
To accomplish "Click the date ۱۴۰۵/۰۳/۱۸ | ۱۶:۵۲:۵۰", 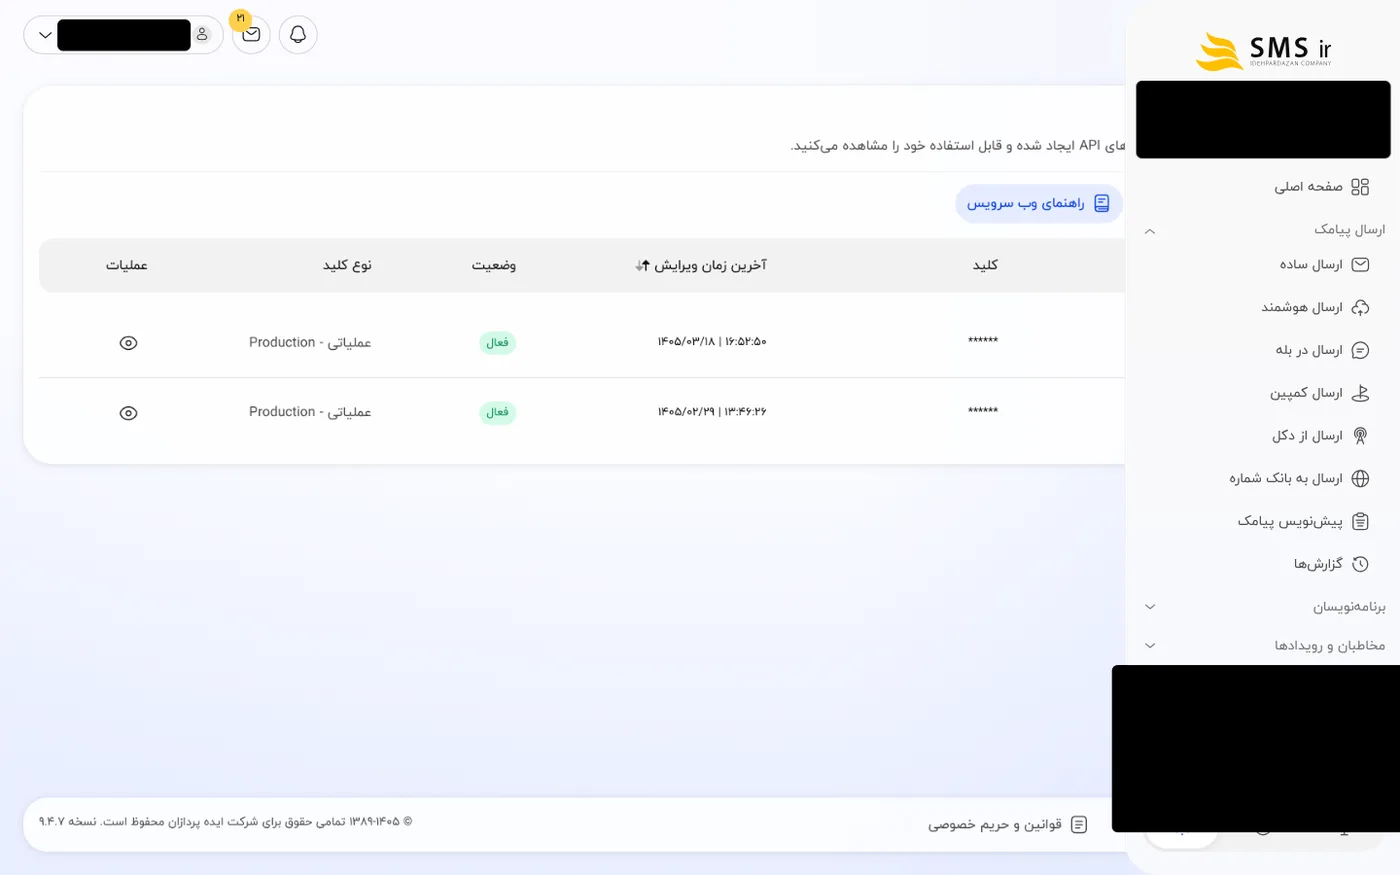I will pyautogui.click(x=712, y=342).
